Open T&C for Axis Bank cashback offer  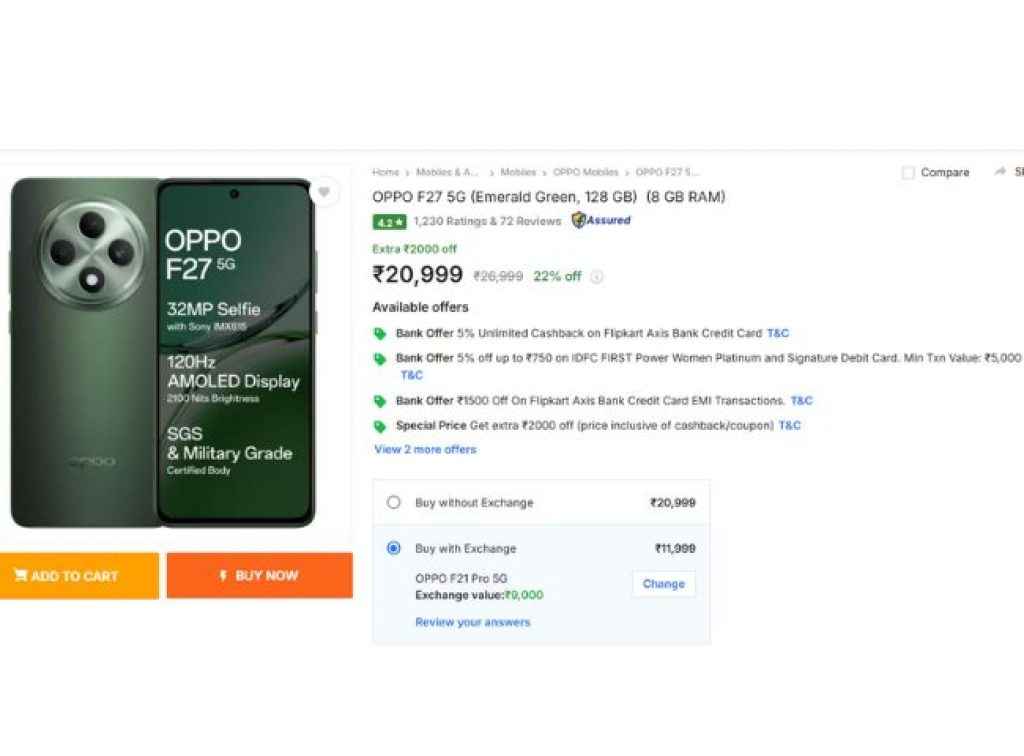(777, 333)
